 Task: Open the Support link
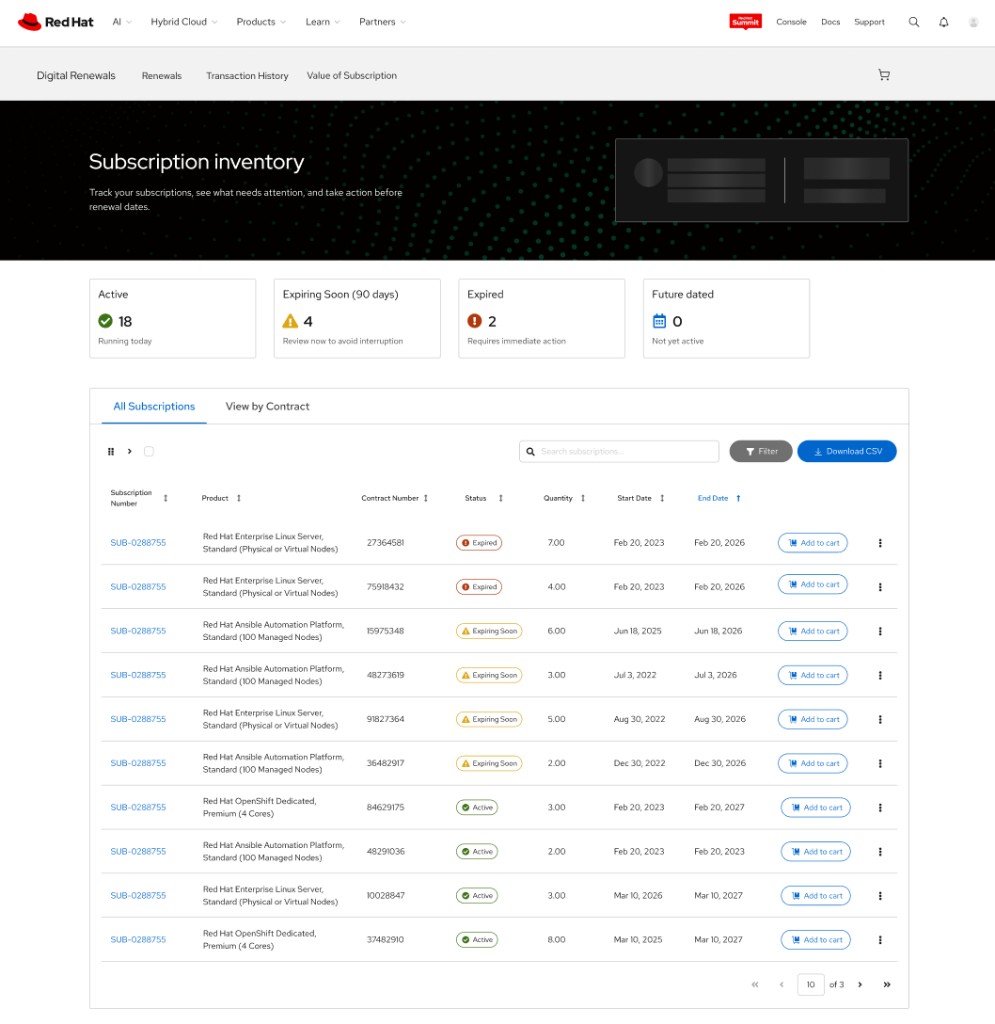pos(869,22)
